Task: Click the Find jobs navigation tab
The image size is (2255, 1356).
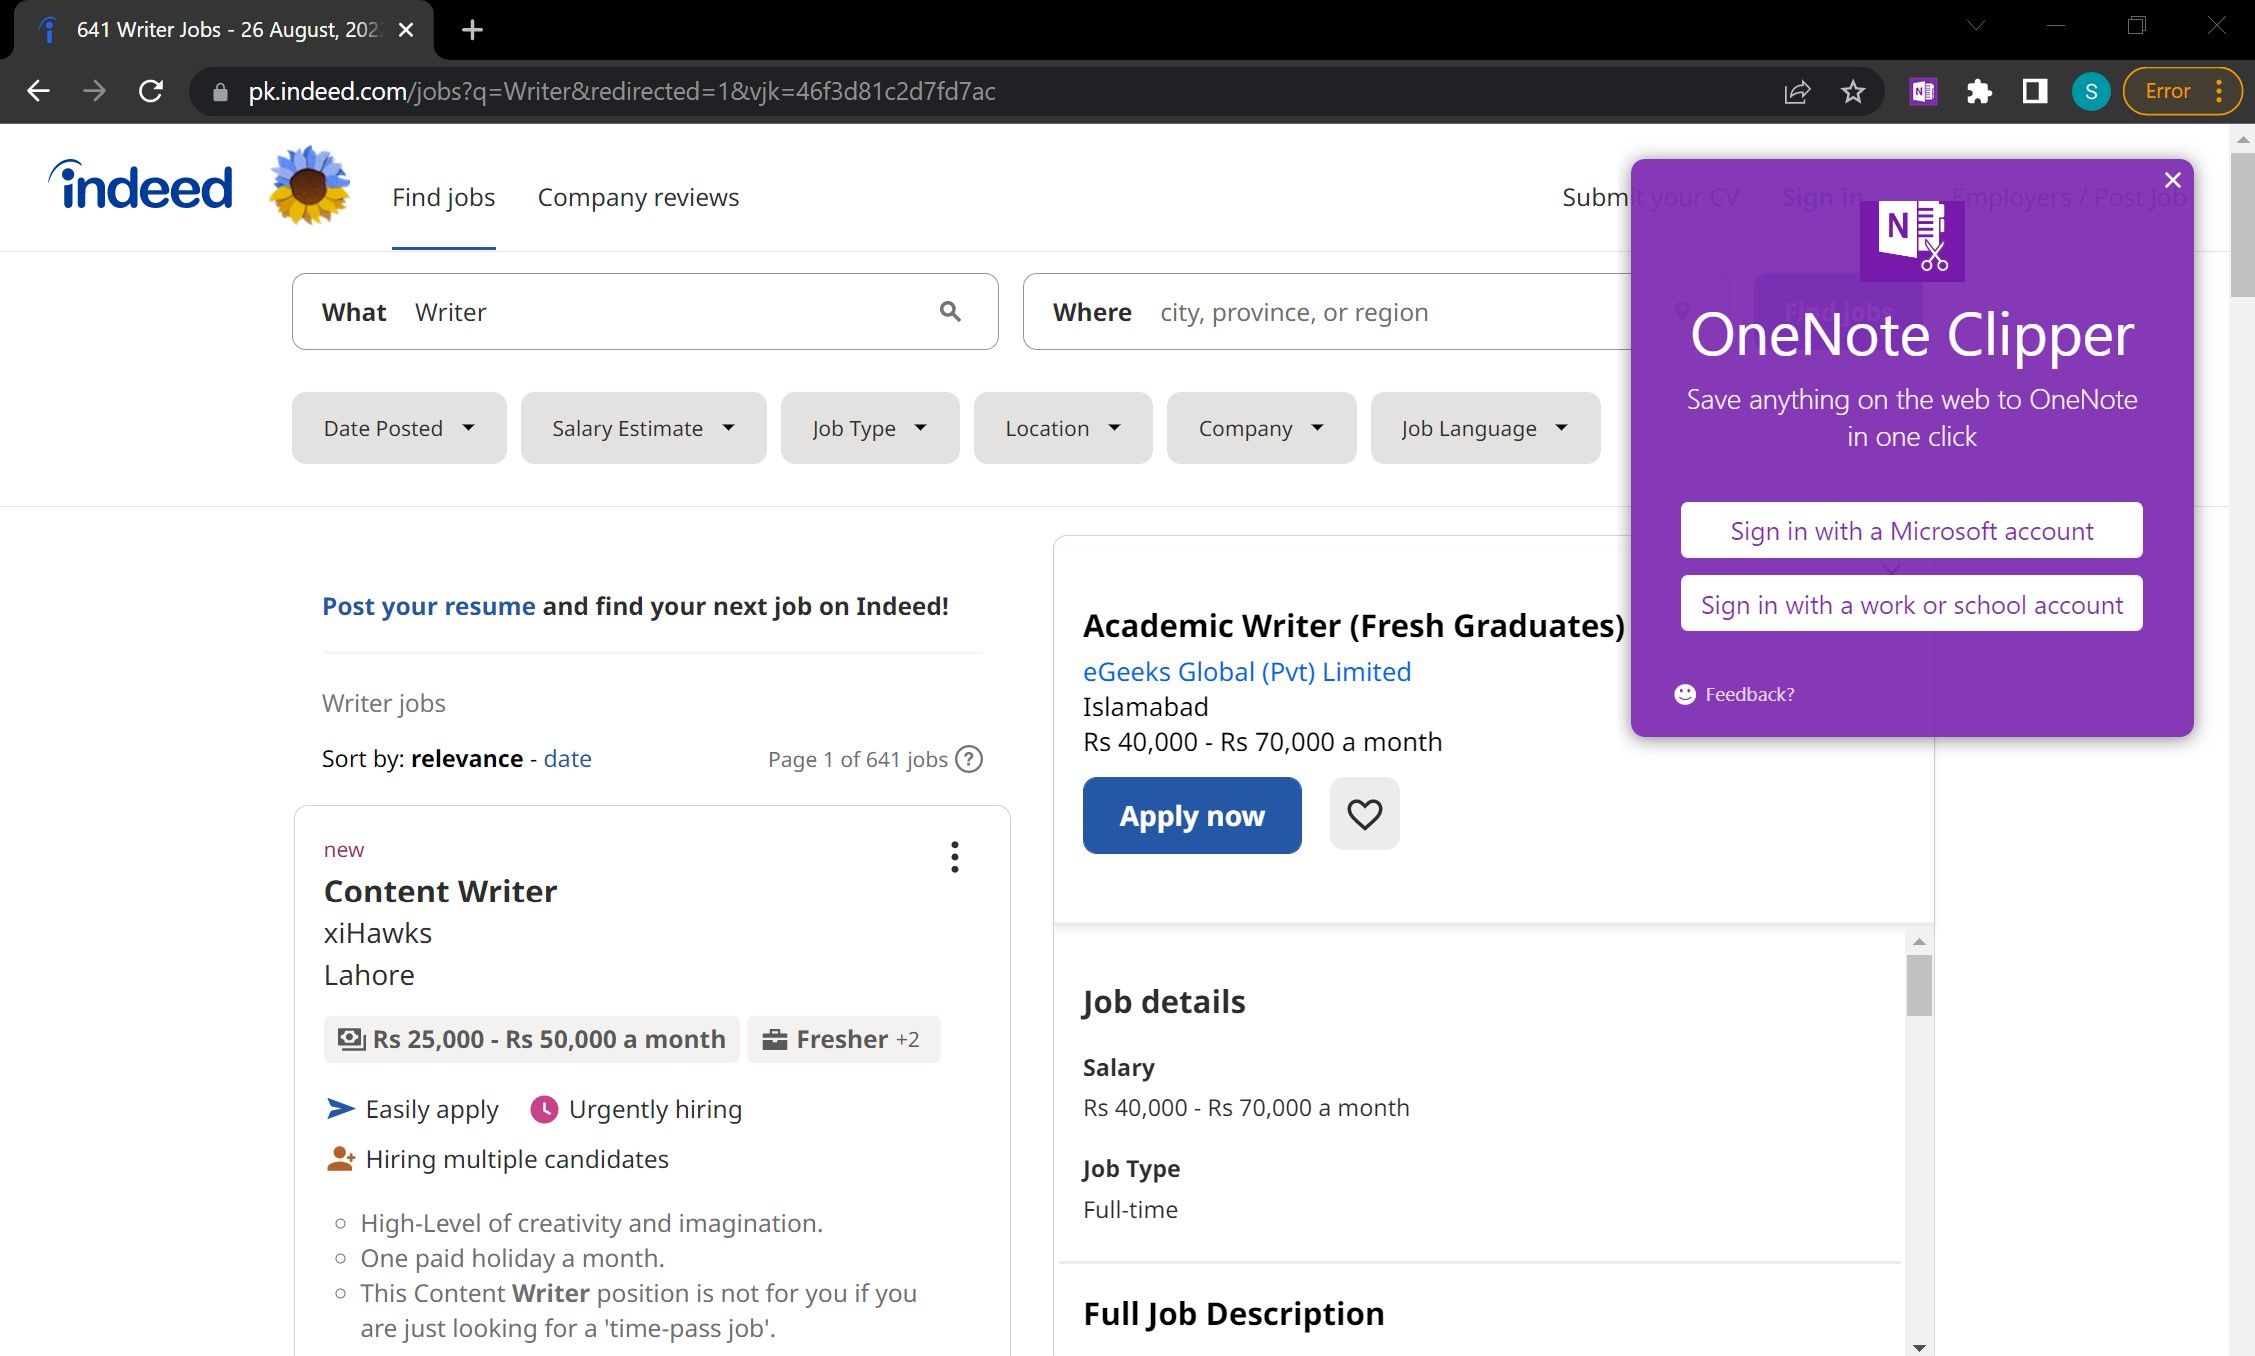Action: [443, 196]
